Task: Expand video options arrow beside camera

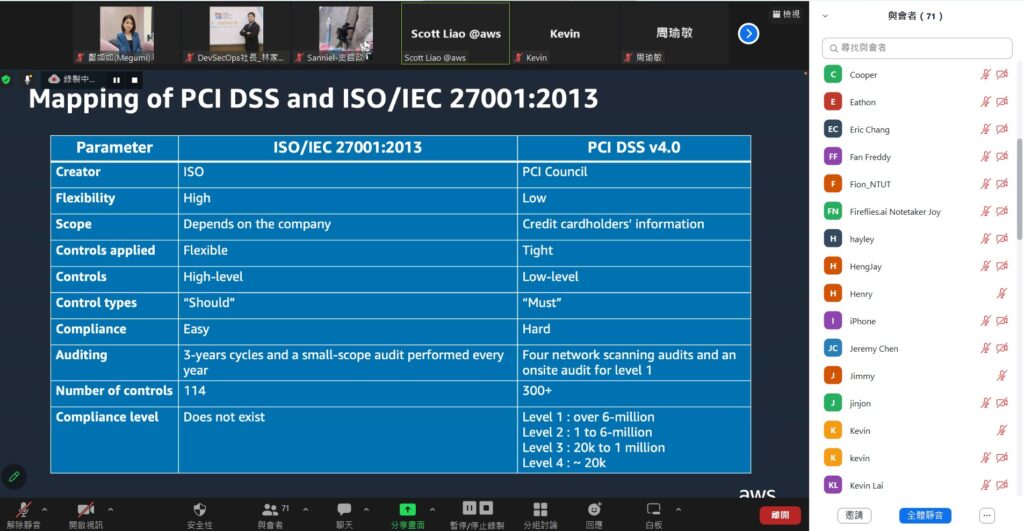Action: (110, 509)
